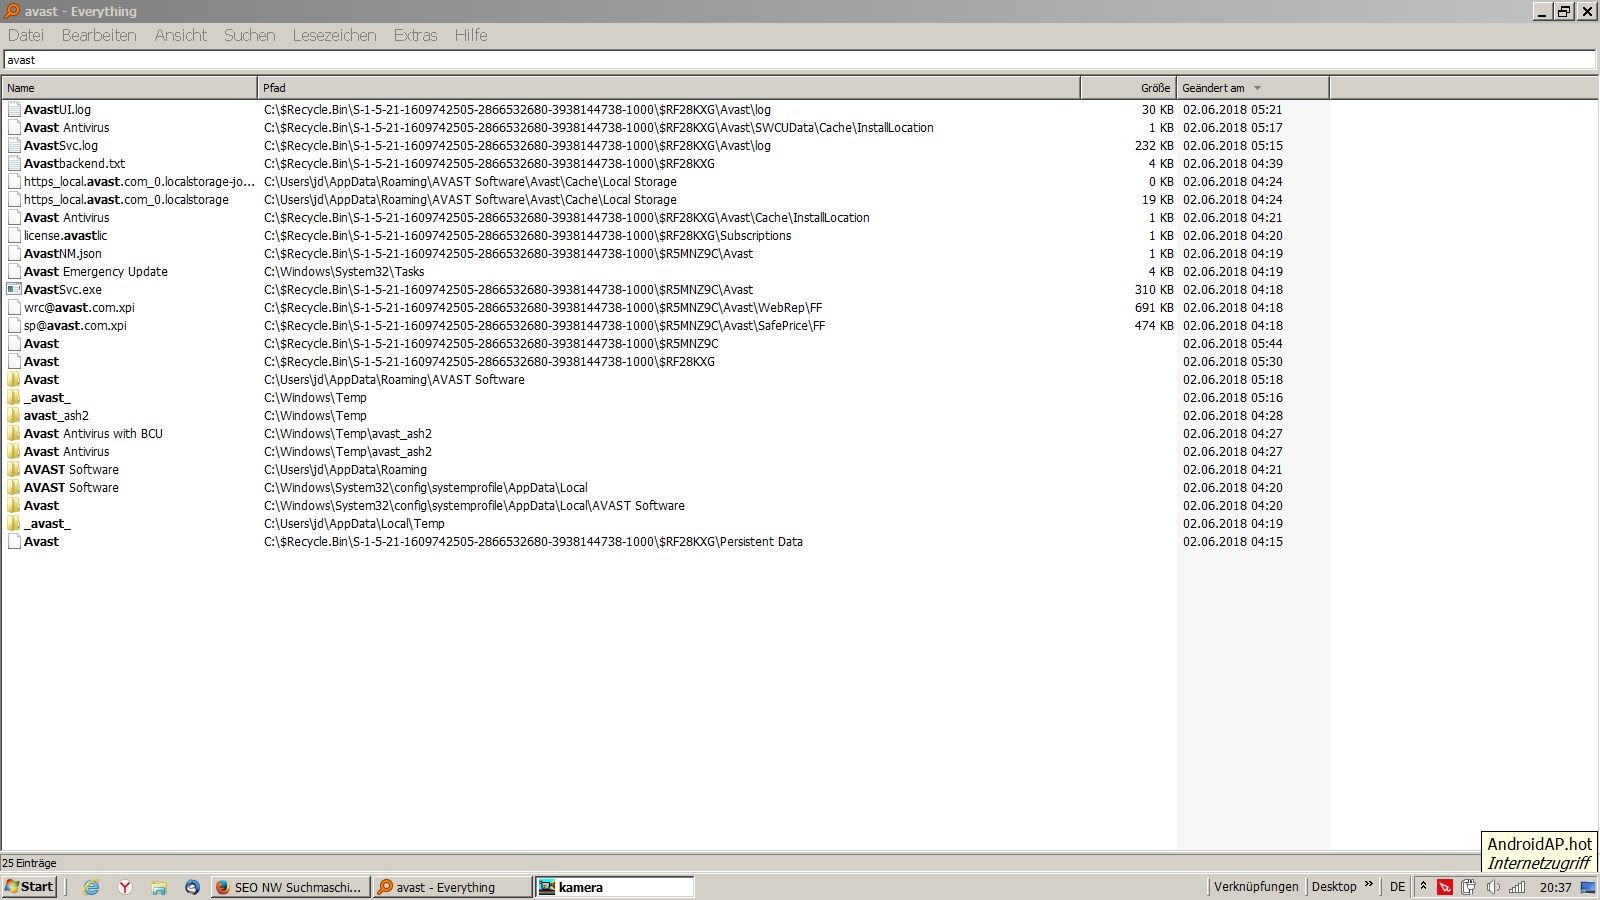1600x900 pixels.
Task: Click the red antivirus tray icon
Action: pyautogui.click(x=1445, y=887)
